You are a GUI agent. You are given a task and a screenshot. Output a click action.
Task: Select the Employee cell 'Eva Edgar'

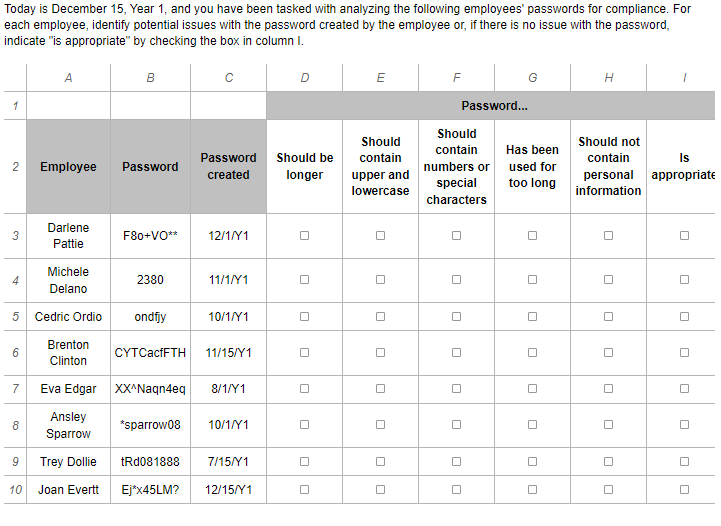point(68,388)
